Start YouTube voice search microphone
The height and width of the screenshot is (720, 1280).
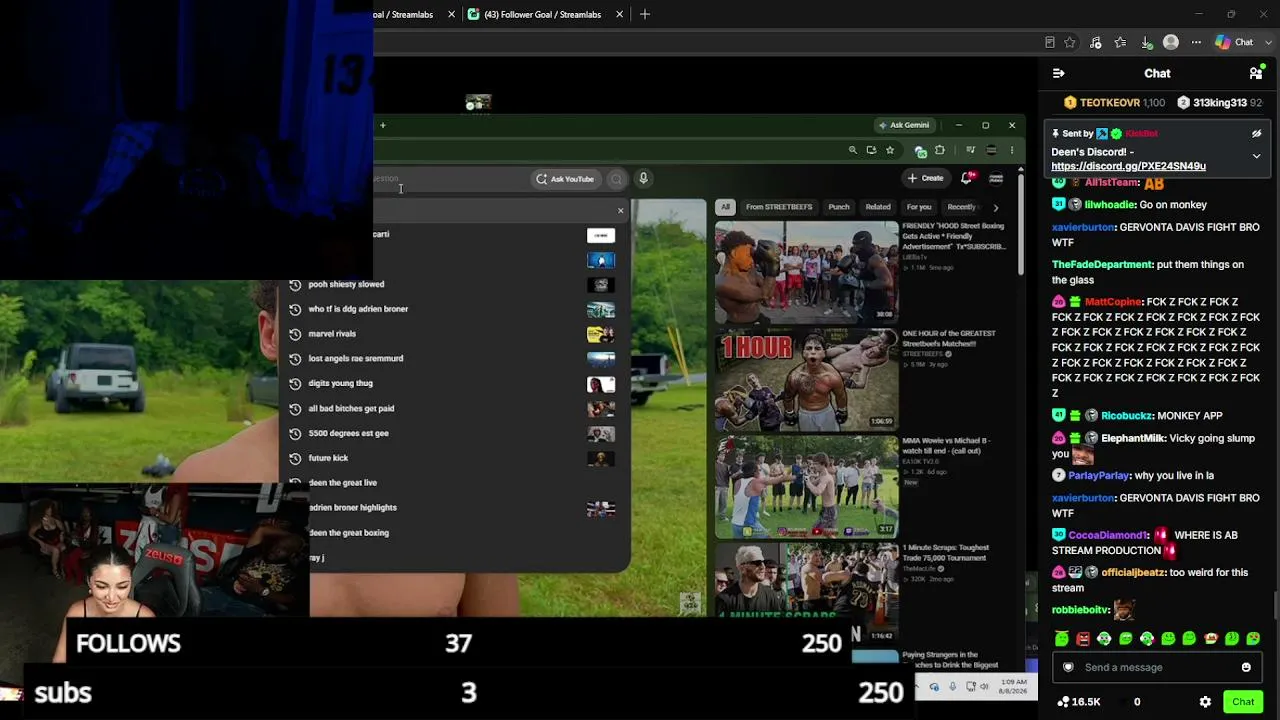[643, 179]
